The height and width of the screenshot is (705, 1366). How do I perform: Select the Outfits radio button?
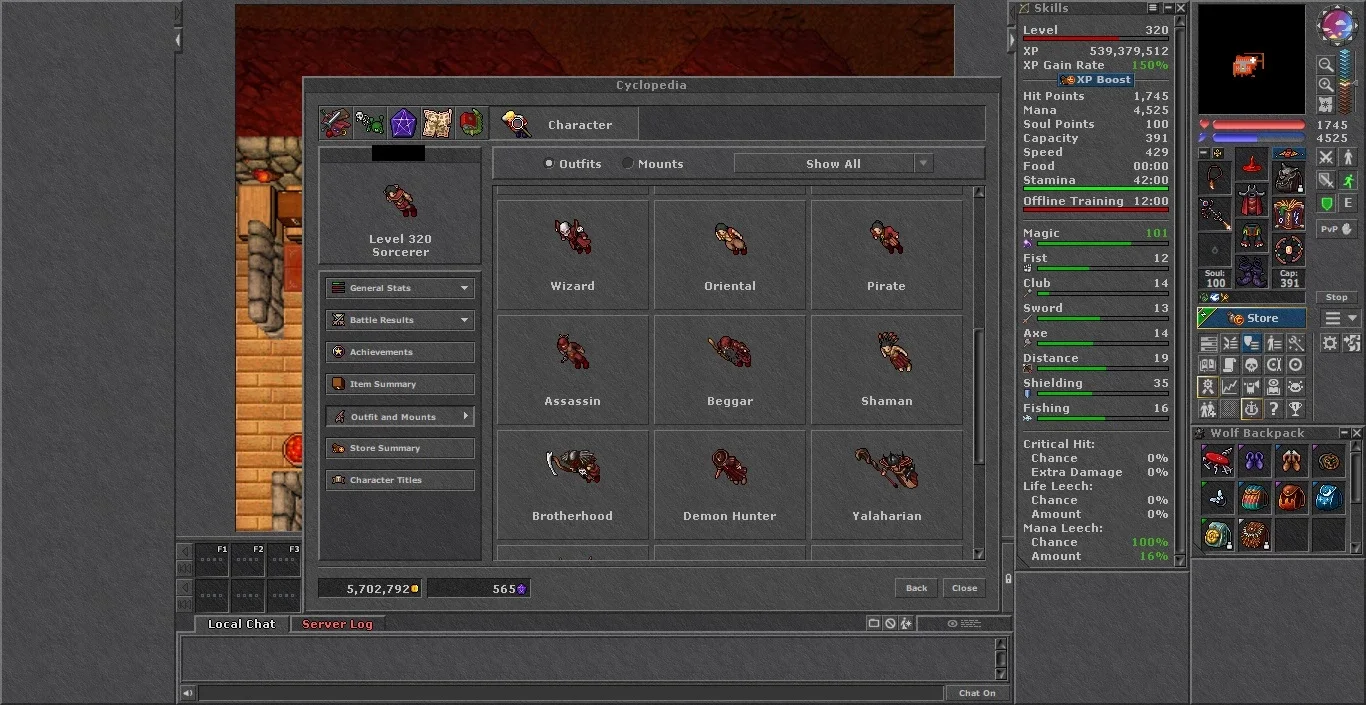pyautogui.click(x=548, y=163)
